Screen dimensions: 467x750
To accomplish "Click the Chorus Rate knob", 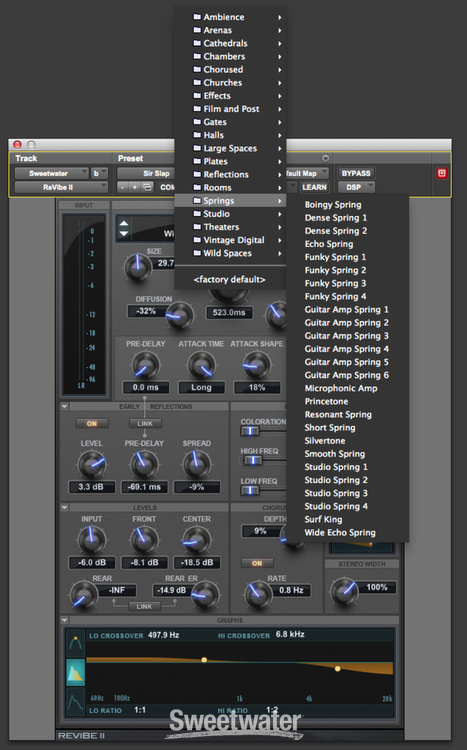I will tap(258, 596).
